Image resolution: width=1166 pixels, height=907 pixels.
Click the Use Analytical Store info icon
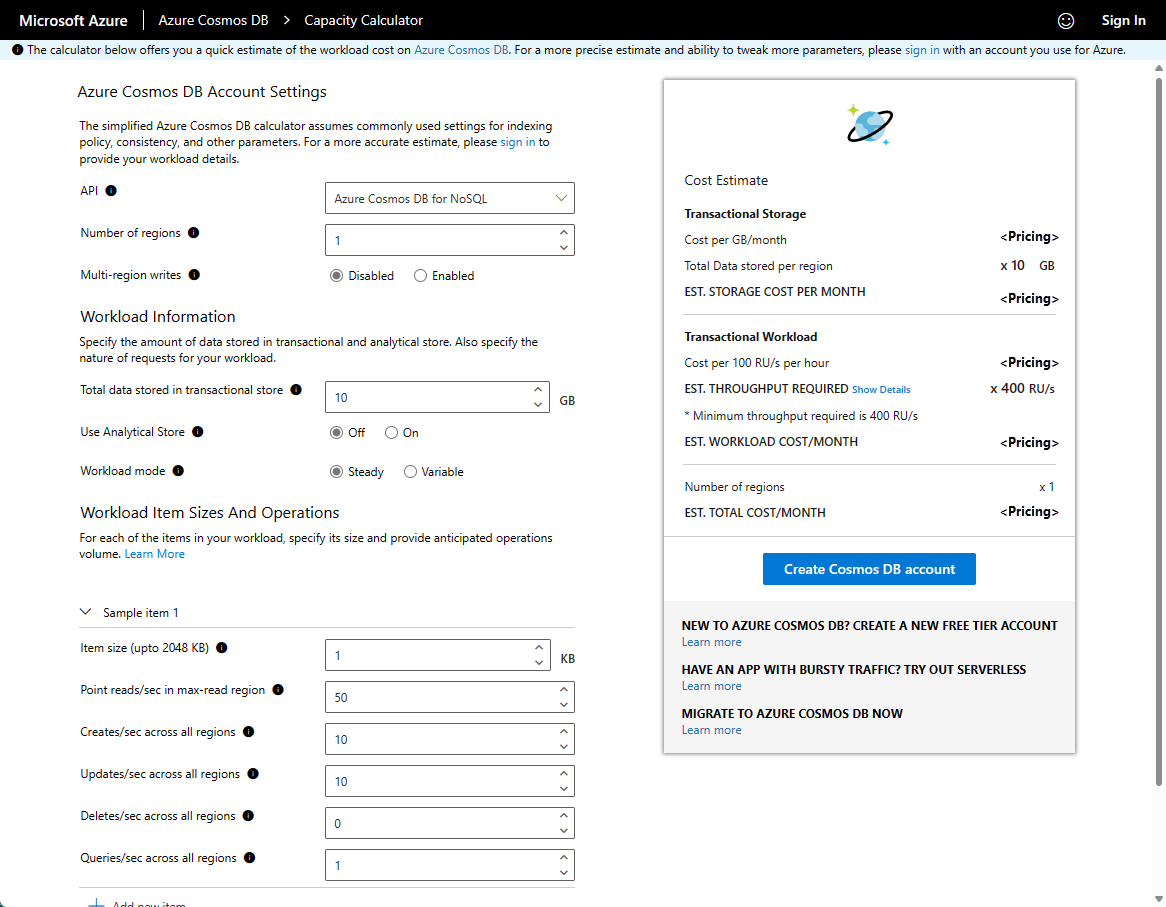197,431
